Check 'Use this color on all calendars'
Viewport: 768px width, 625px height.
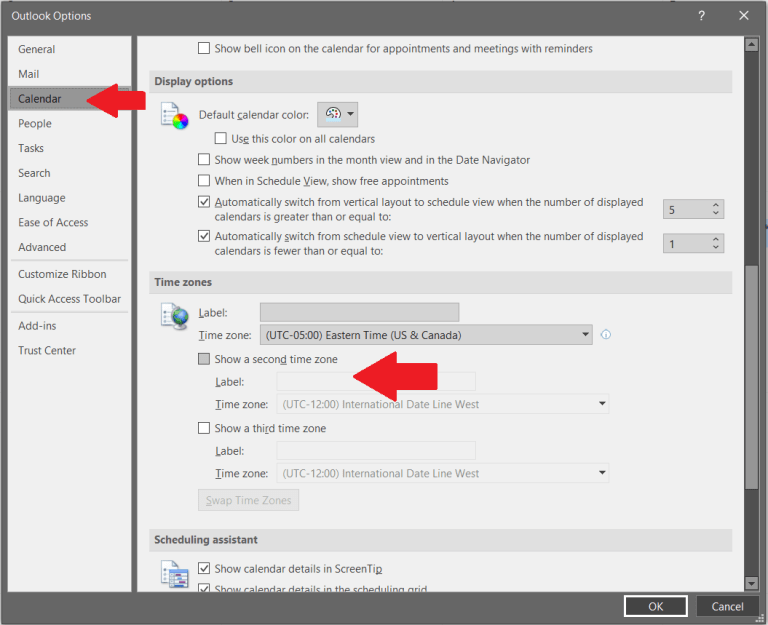pyautogui.click(x=220, y=138)
